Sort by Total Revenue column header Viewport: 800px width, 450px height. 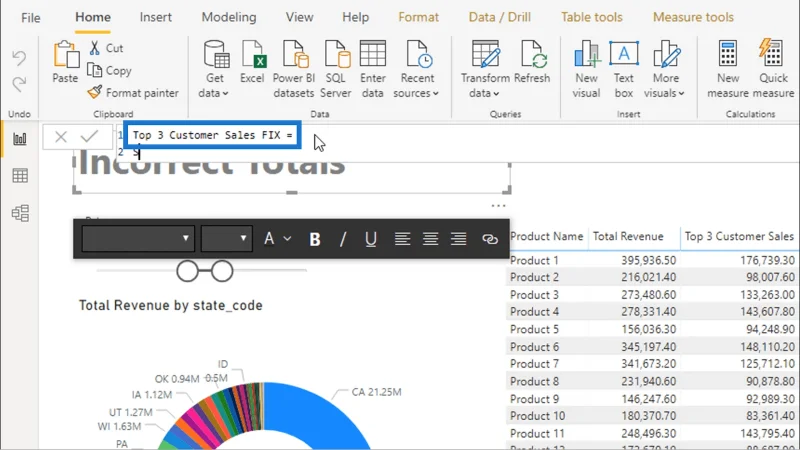[628, 236]
